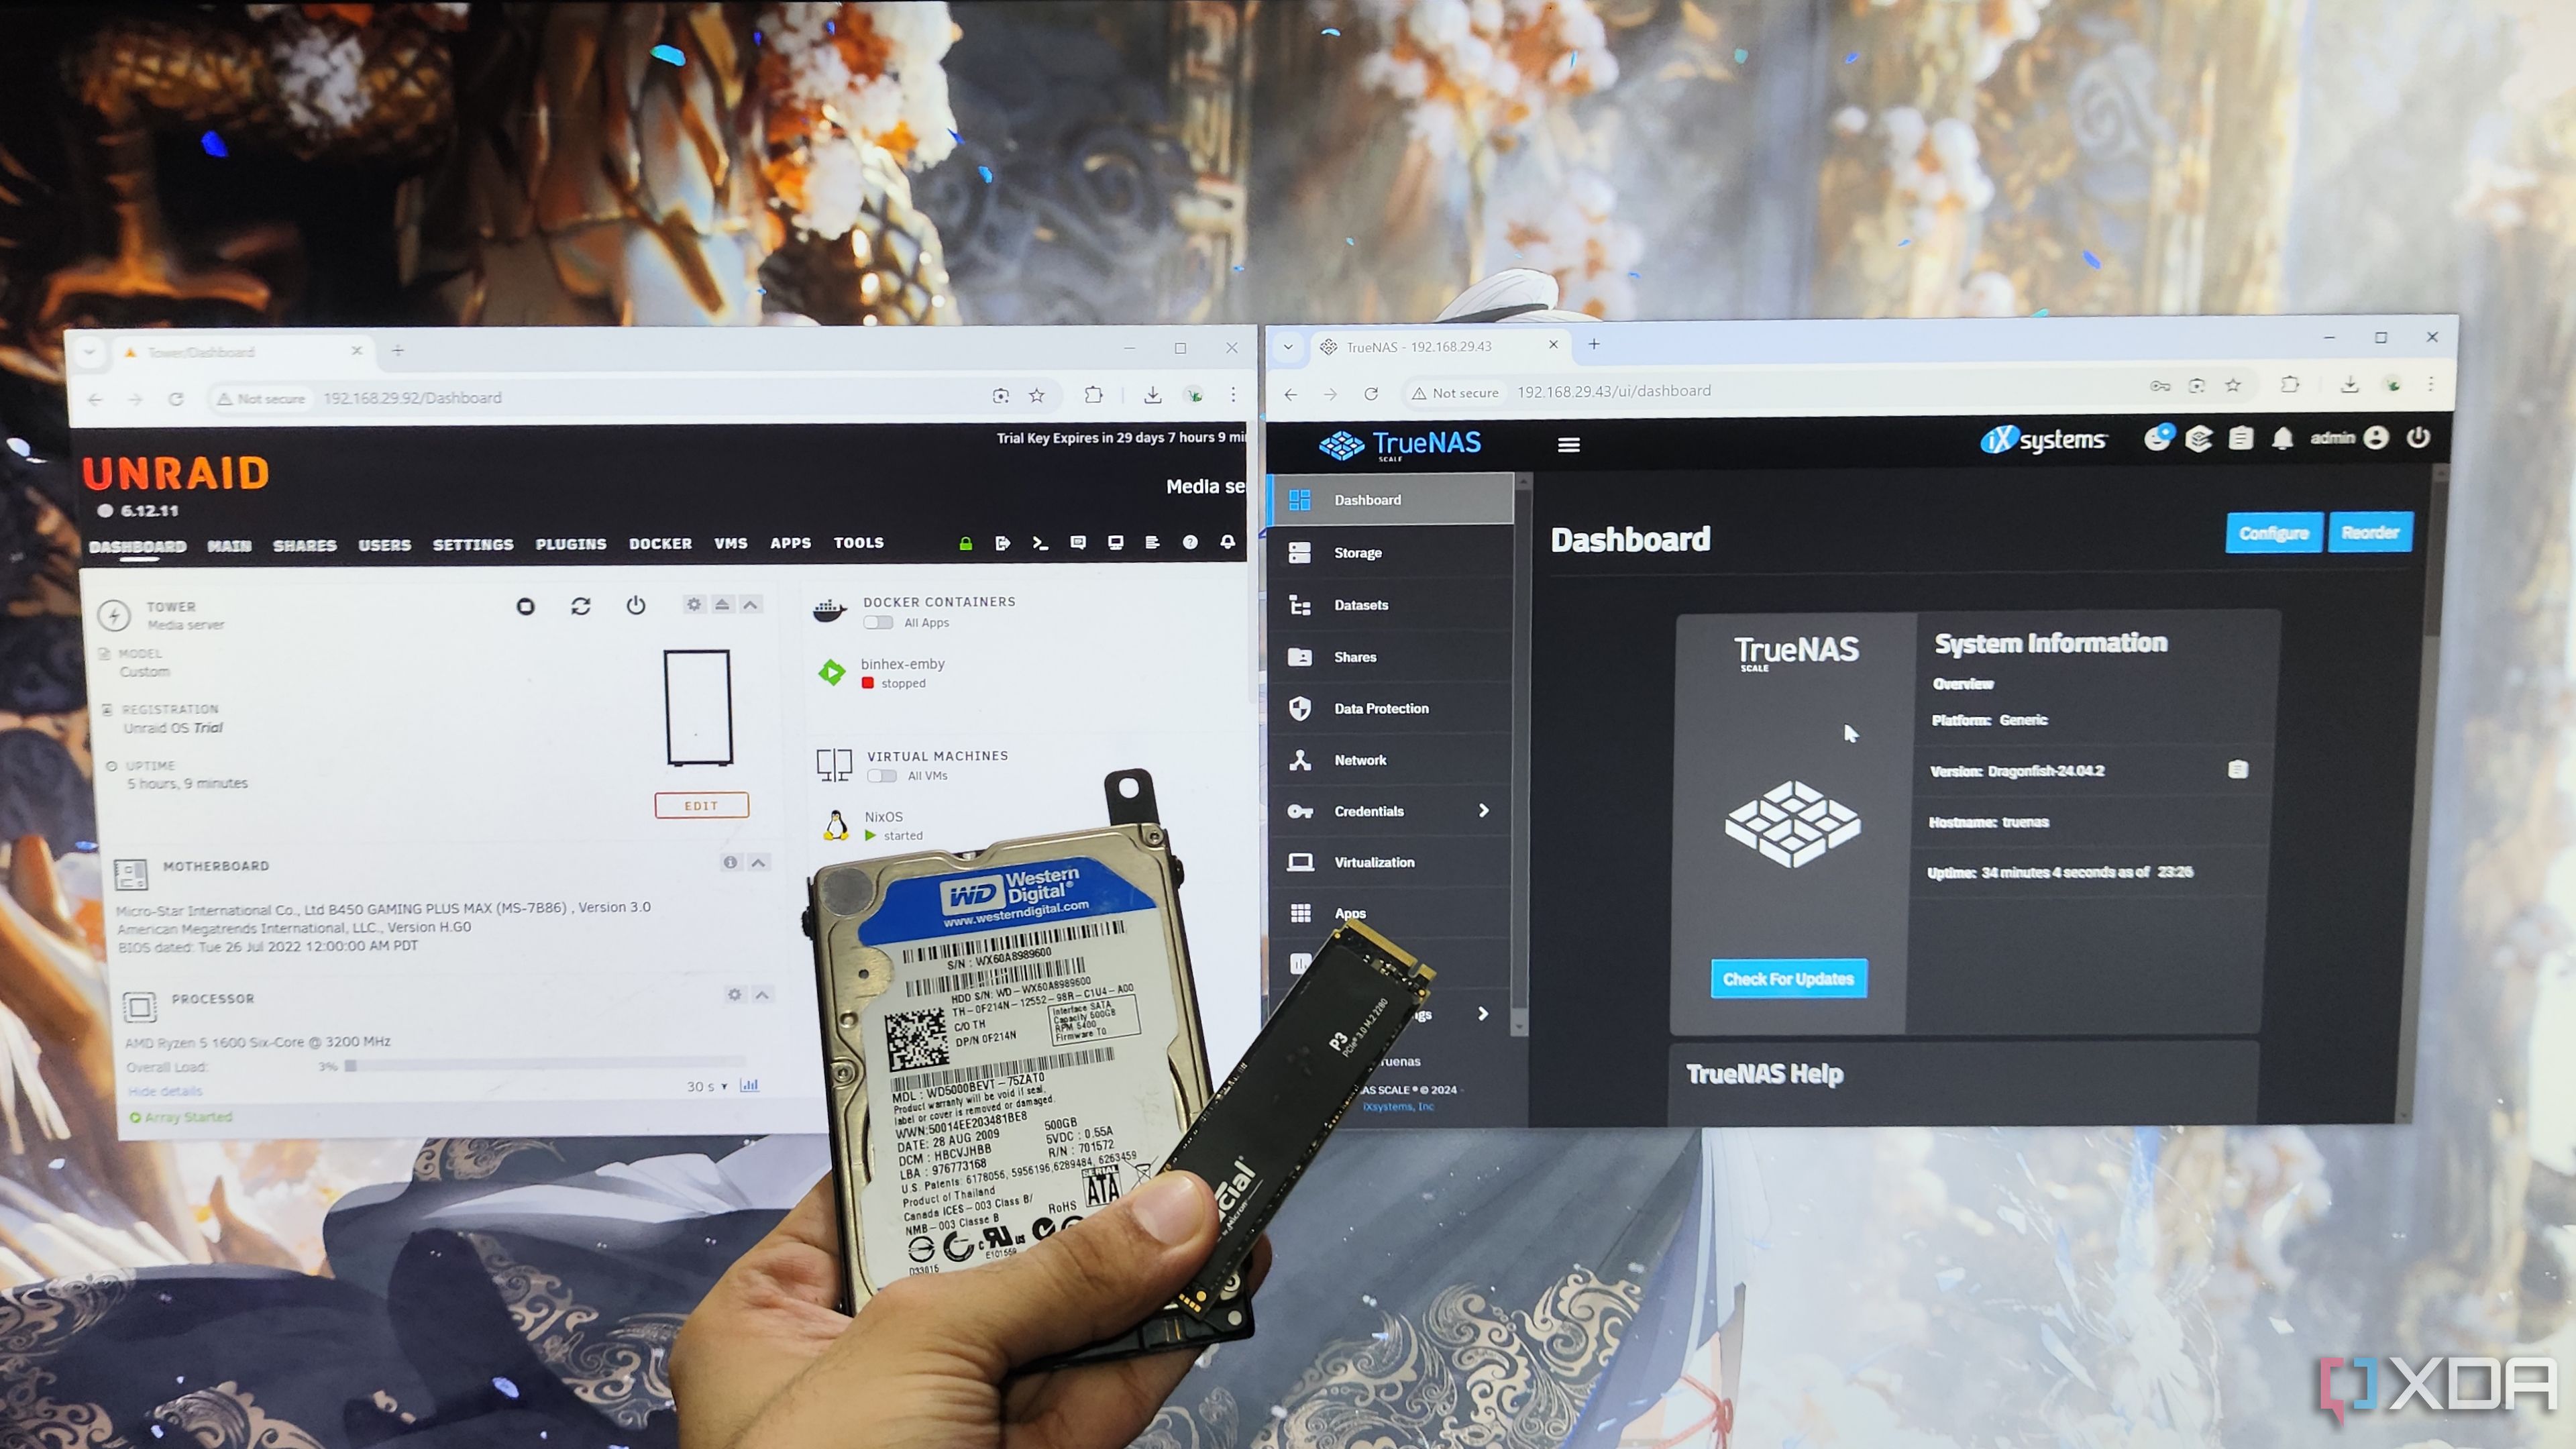Image resolution: width=2576 pixels, height=1449 pixels.
Task: Click the hamburger menu icon in TrueNAS
Action: [1569, 444]
